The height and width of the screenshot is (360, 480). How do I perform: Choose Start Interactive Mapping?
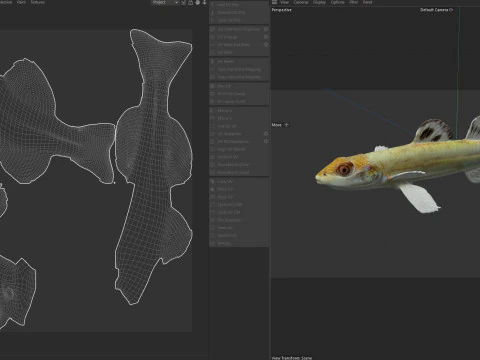(x=239, y=69)
